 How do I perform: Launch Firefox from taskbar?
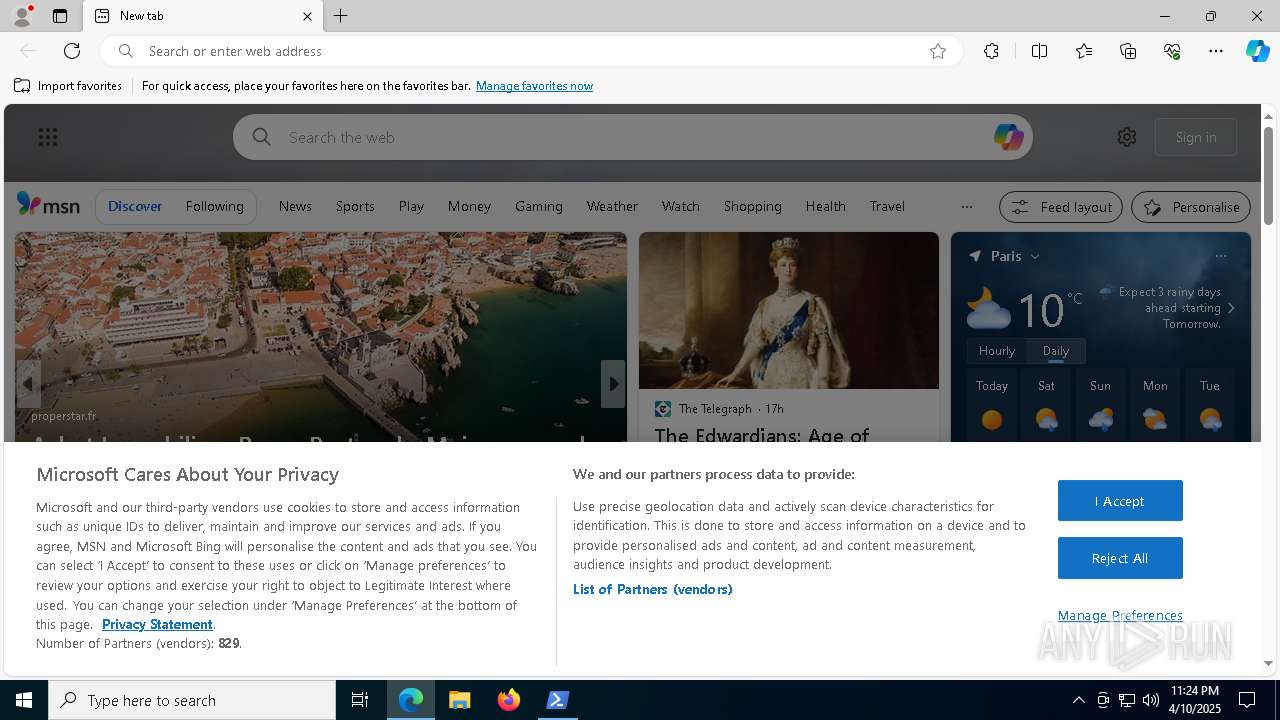[509, 700]
